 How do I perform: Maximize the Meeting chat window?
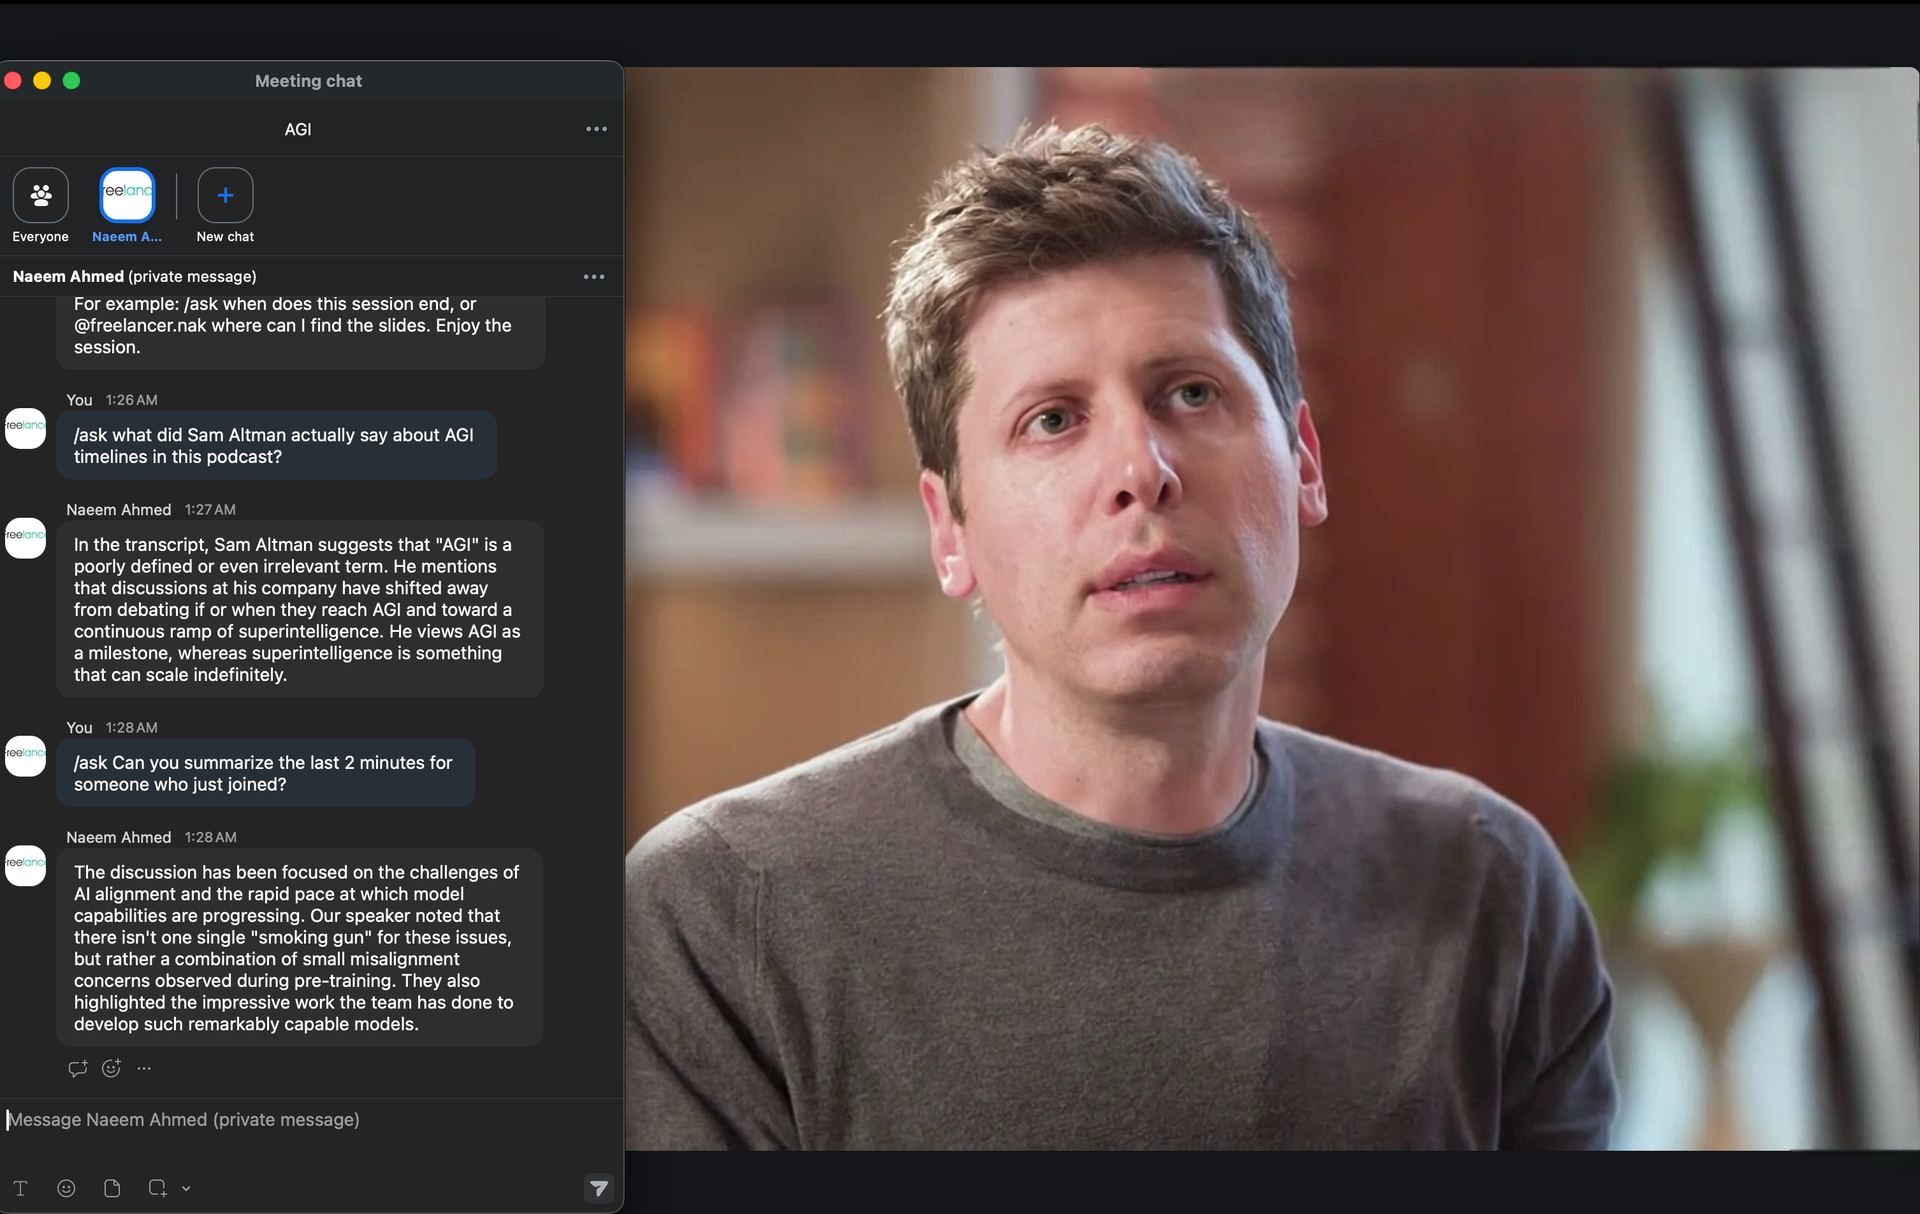tap(71, 81)
